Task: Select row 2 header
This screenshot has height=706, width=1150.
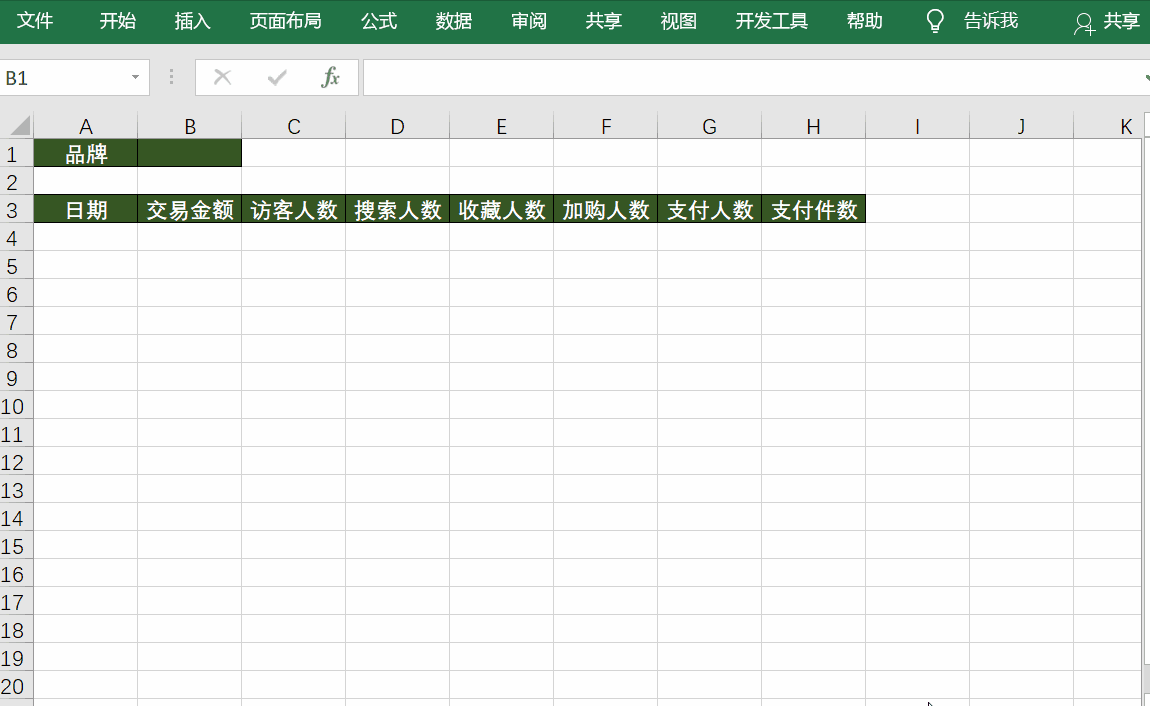Action: [x=16, y=181]
